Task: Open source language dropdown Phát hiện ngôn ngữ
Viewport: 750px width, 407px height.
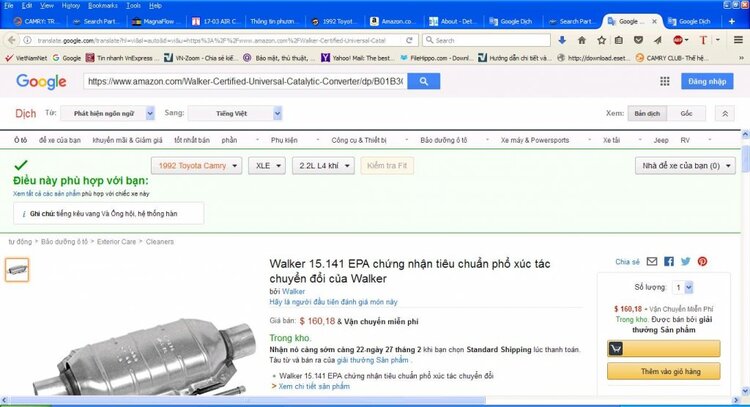Action: [107, 114]
